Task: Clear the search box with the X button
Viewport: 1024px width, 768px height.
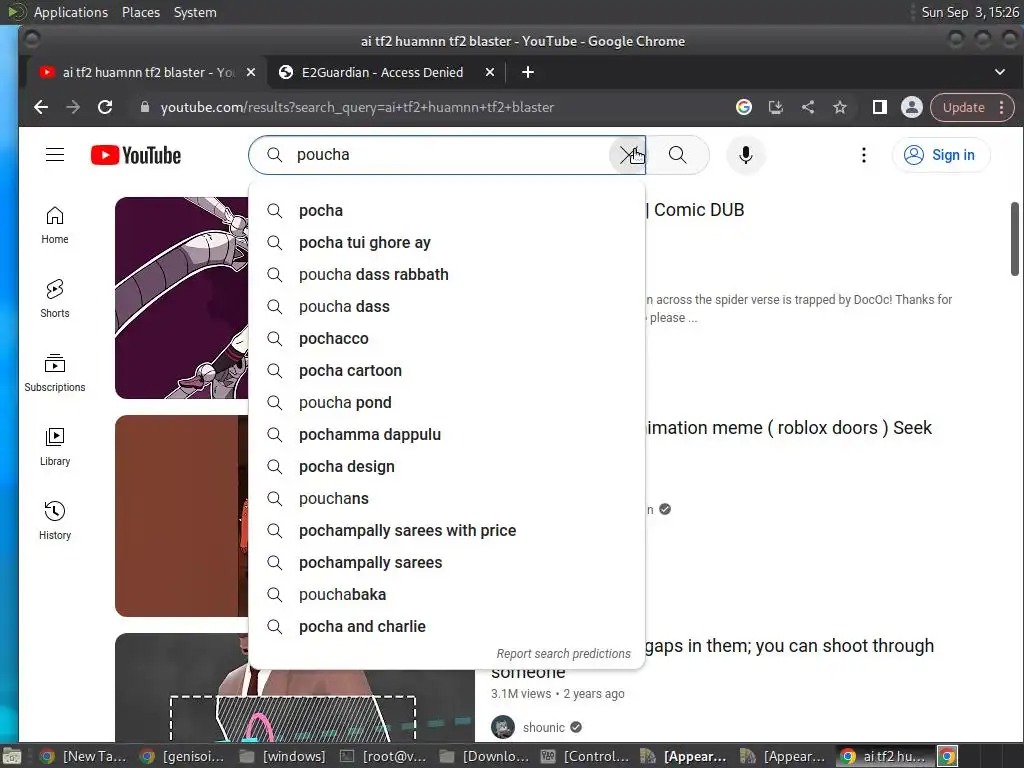Action: tap(627, 155)
